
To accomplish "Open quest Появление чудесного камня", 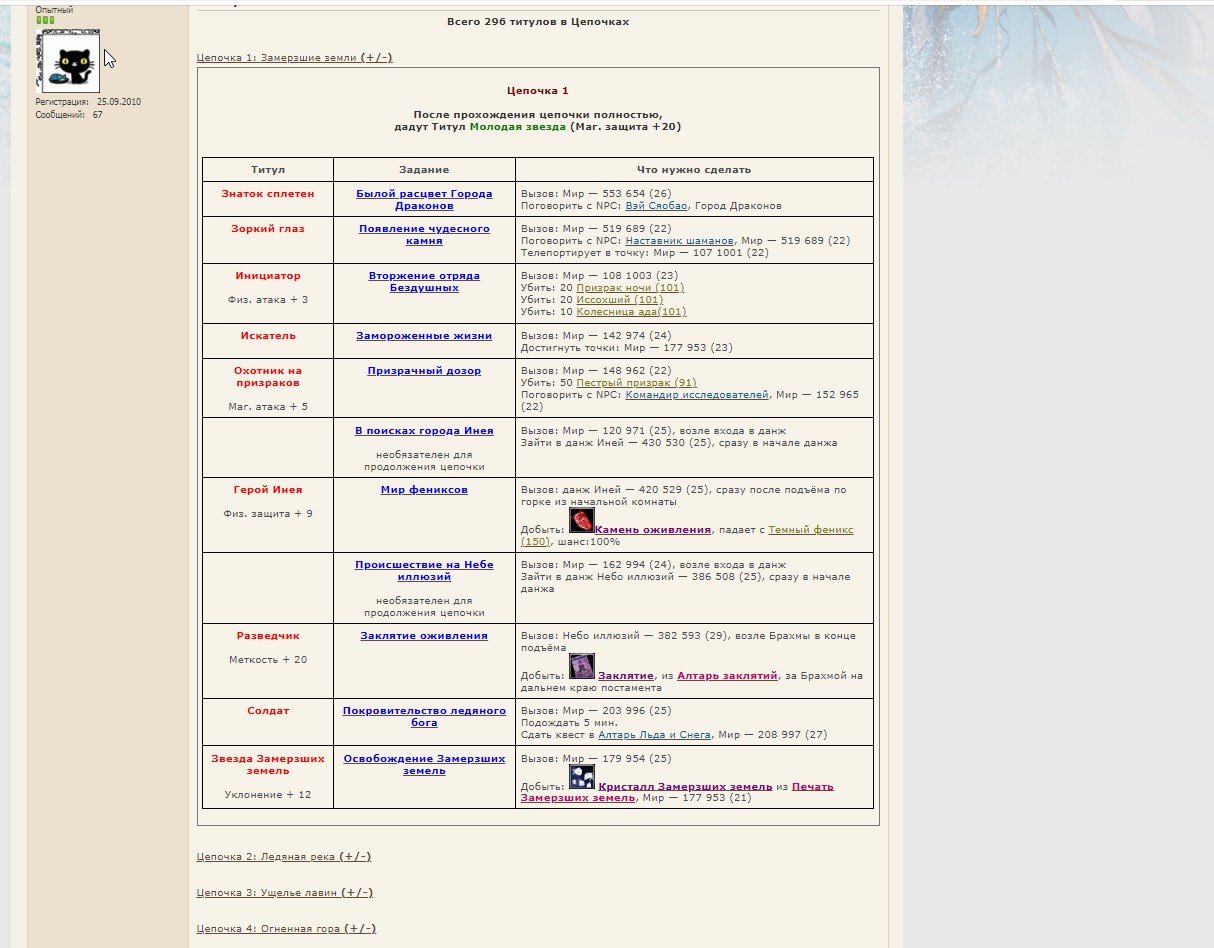I will coord(424,234).
